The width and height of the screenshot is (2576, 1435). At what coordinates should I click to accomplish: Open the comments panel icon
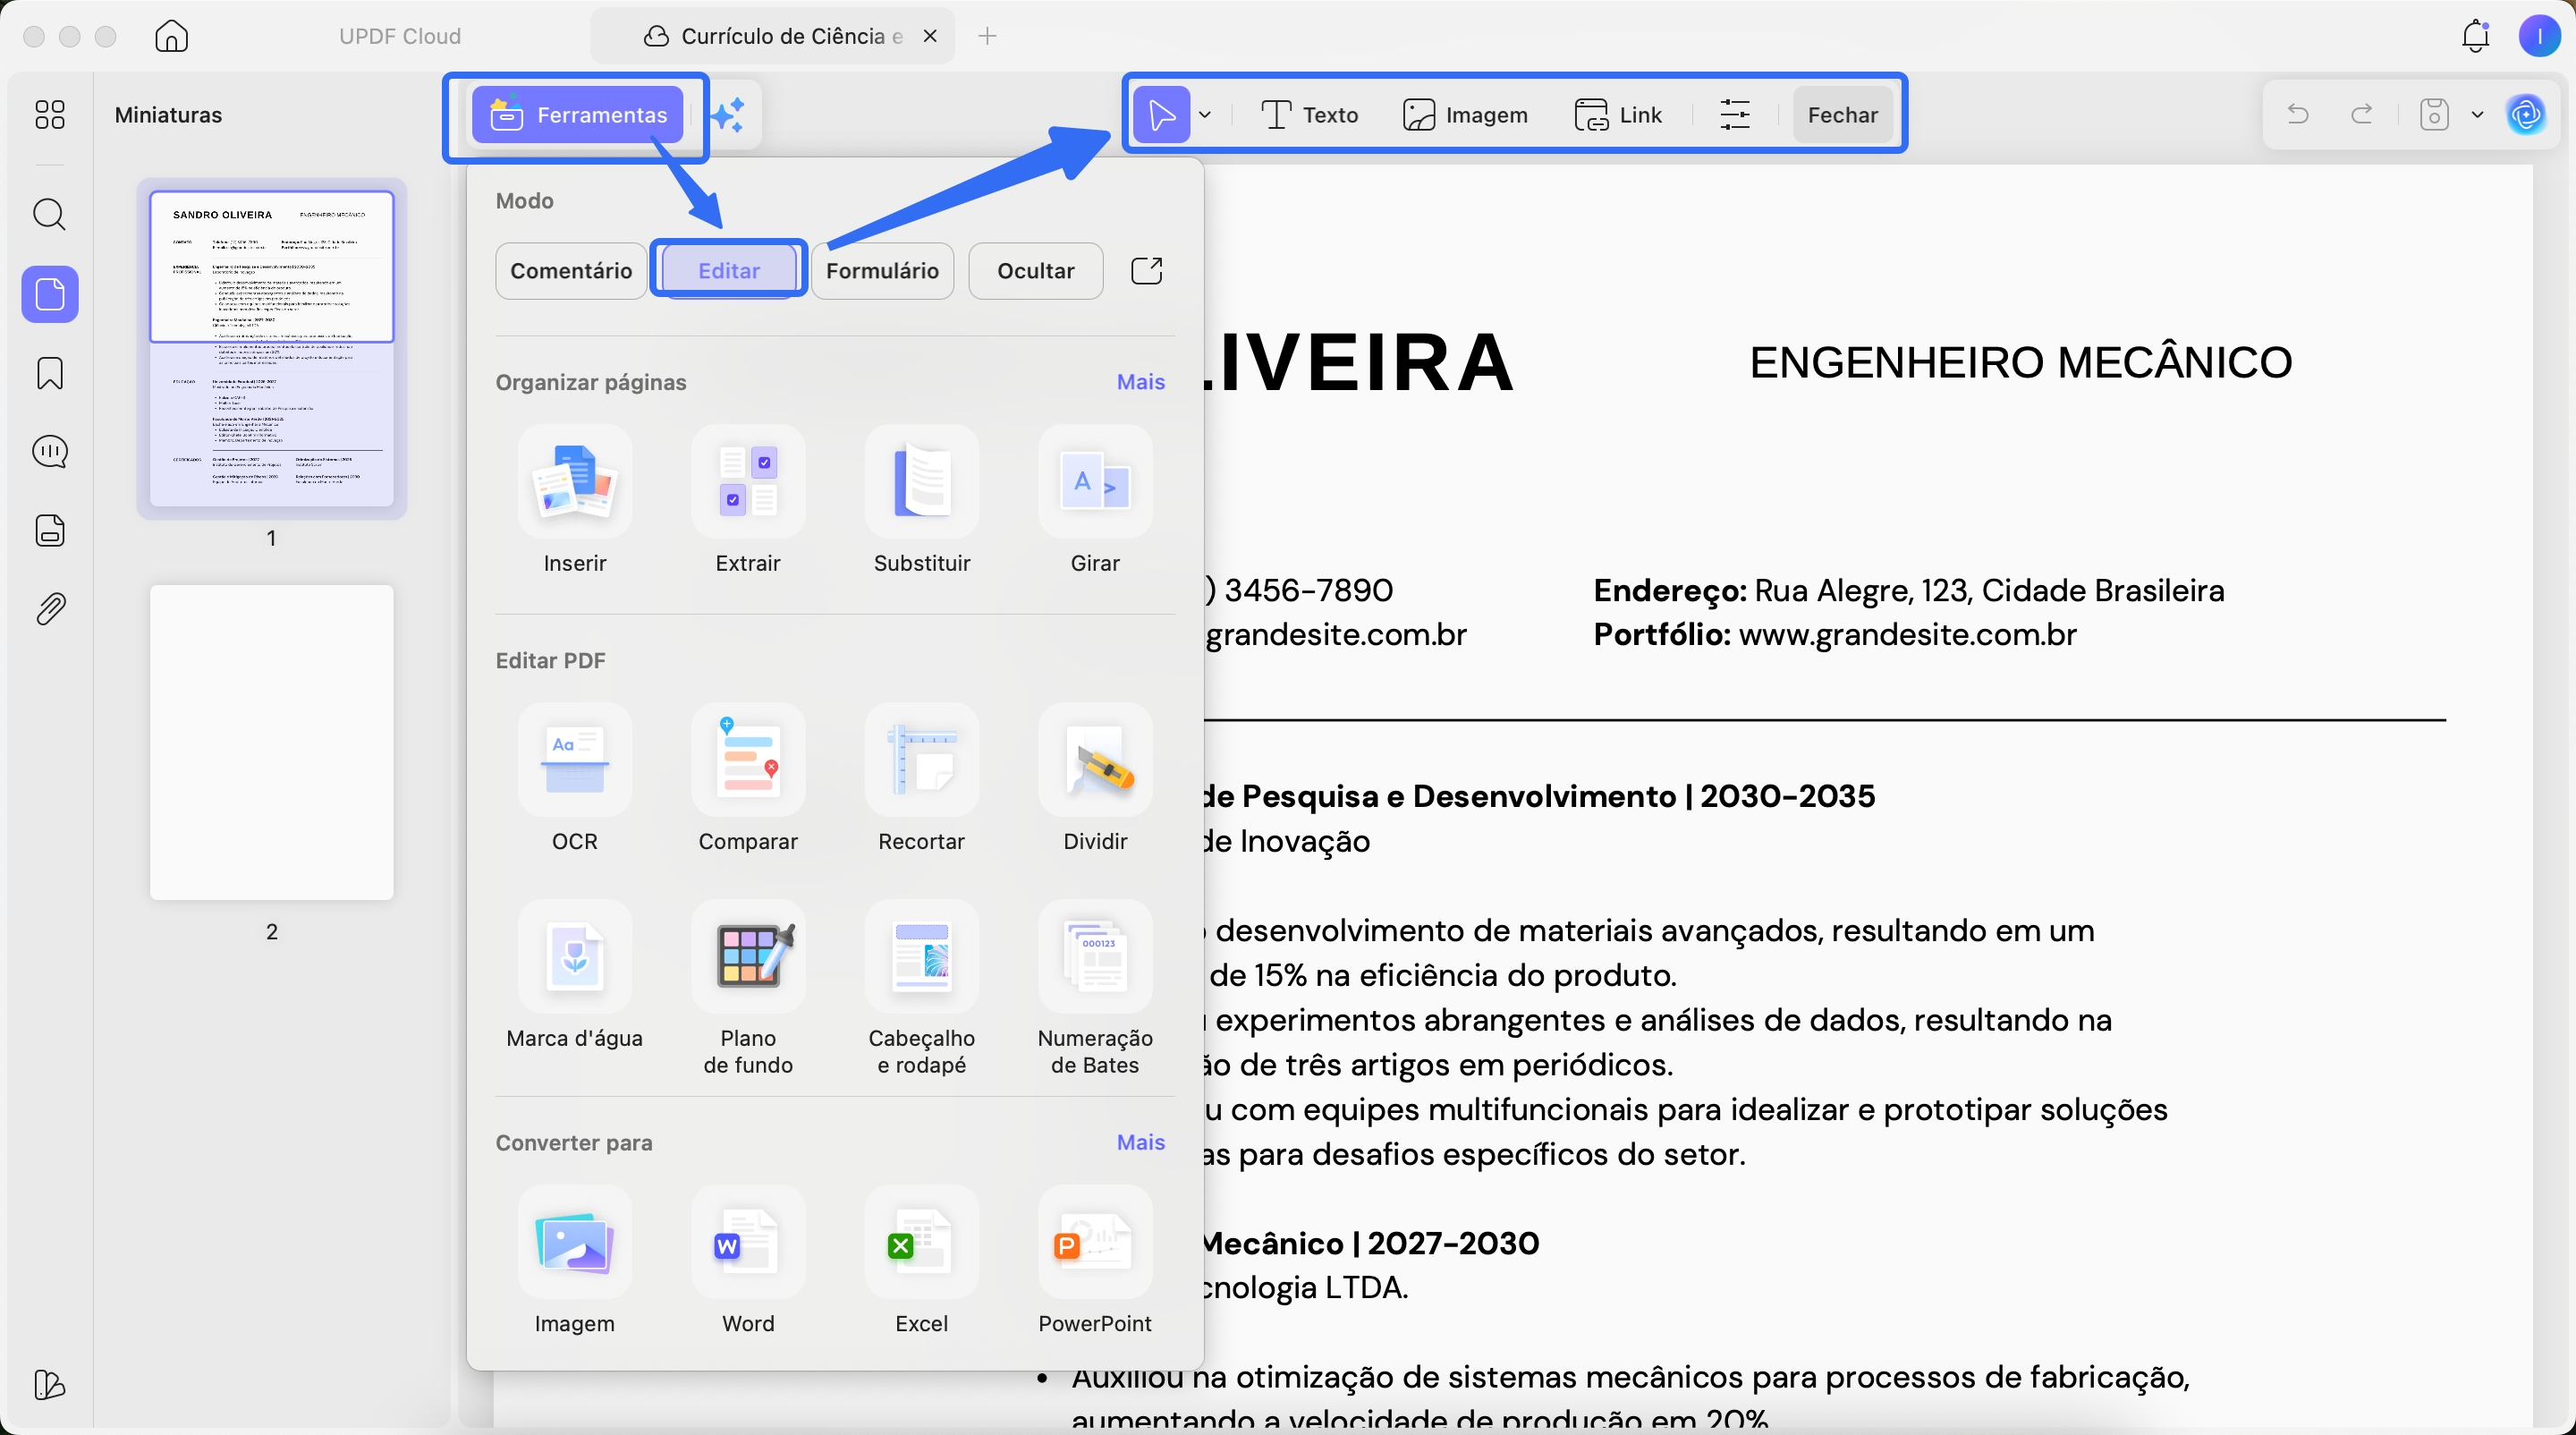pyautogui.click(x=50, y=452)
